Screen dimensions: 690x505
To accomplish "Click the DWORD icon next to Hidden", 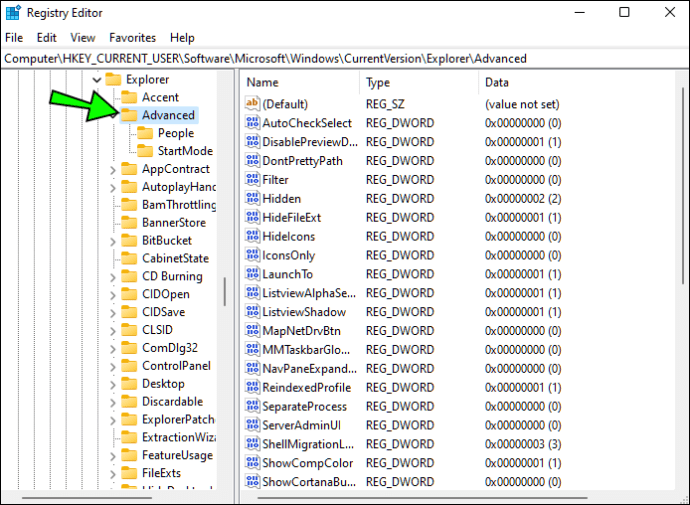I will pos(252,198).
